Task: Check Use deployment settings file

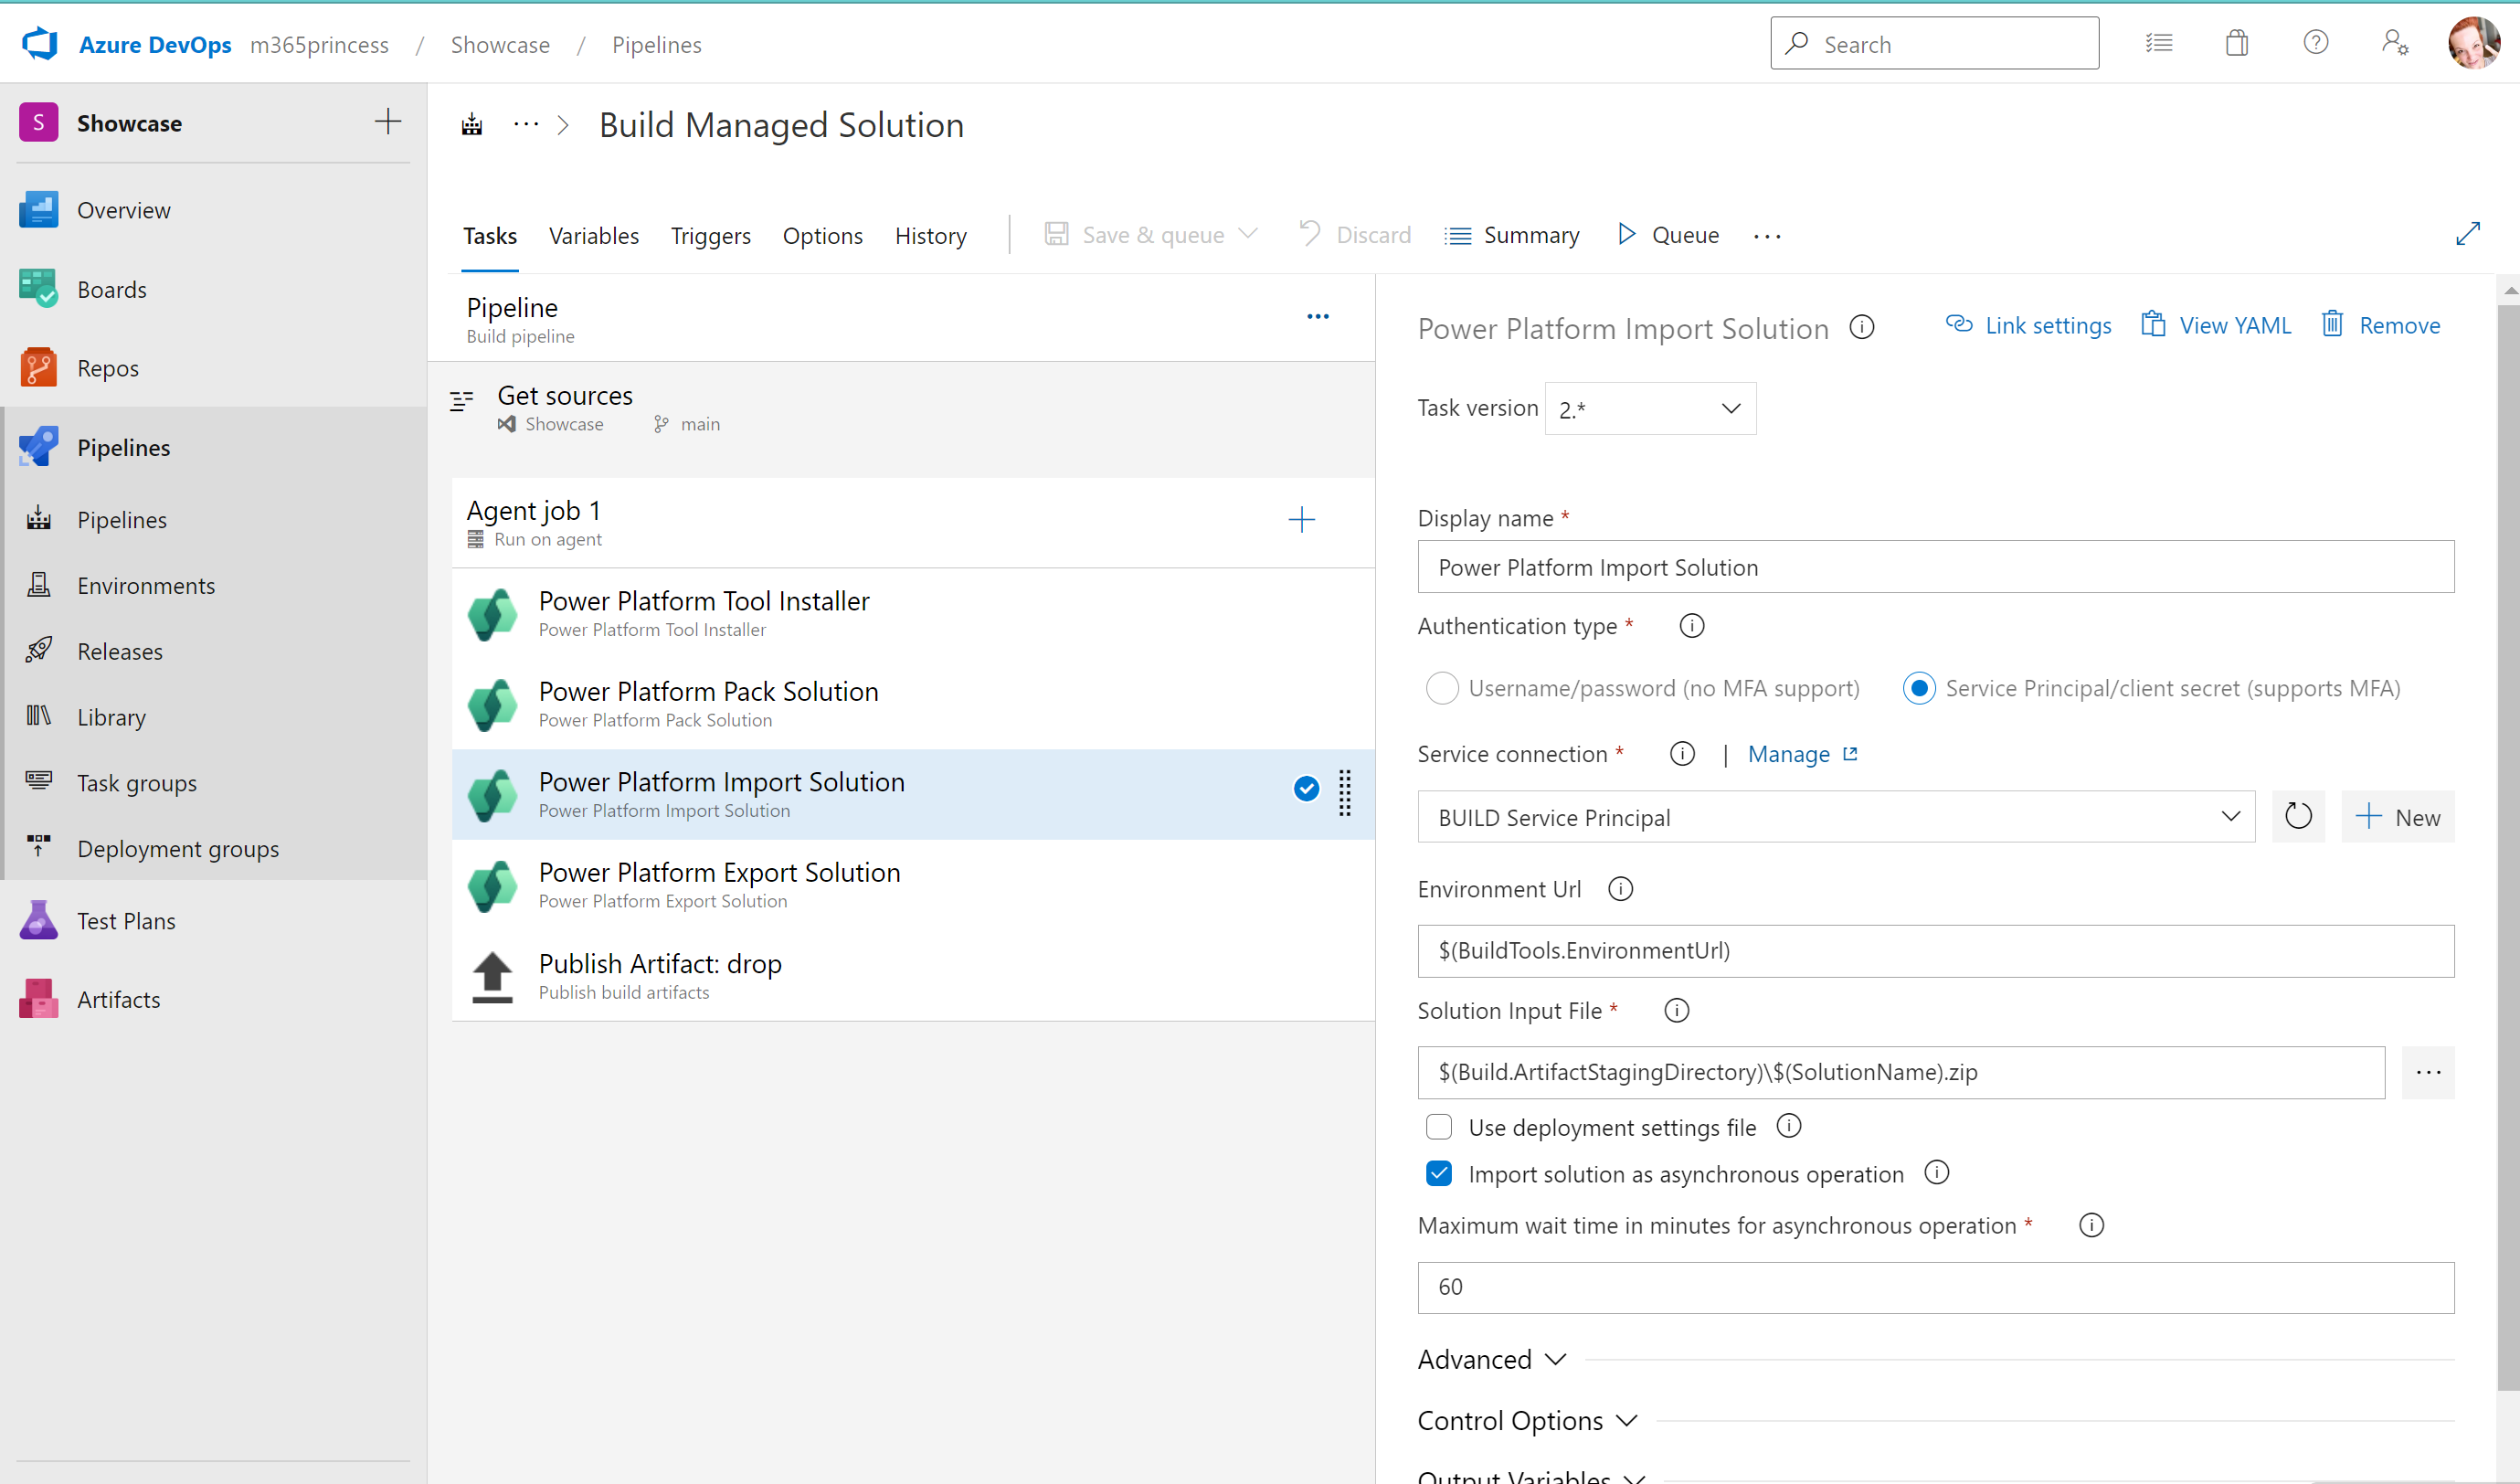Action: pyautogui.click(x=1439, y=1127)
